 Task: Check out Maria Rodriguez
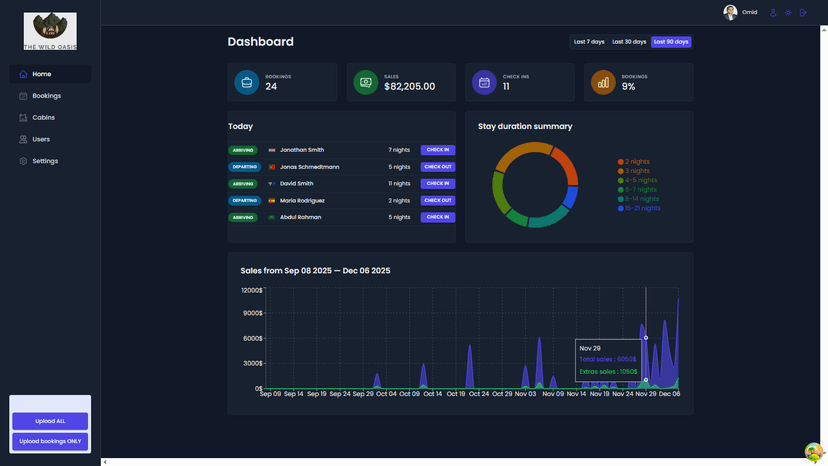coord(438,200)
